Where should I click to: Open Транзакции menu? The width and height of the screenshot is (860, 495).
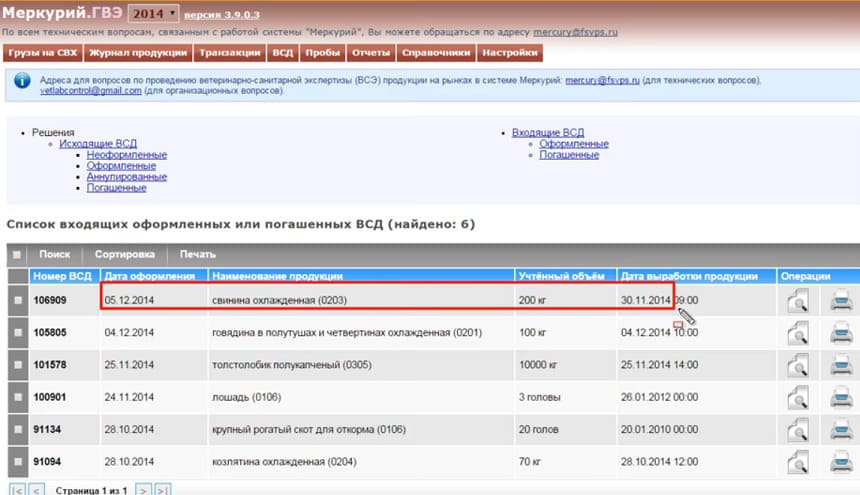click(x=230, y=53)
